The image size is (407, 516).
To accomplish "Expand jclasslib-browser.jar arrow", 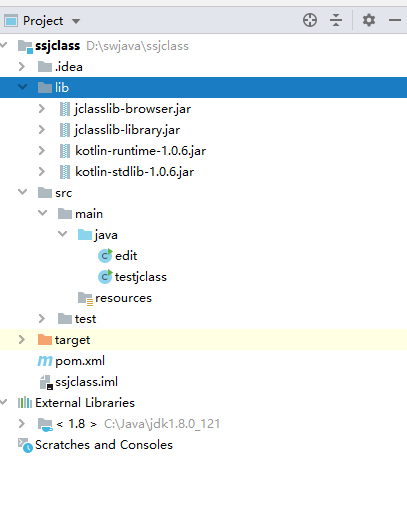I will [42, 108].
